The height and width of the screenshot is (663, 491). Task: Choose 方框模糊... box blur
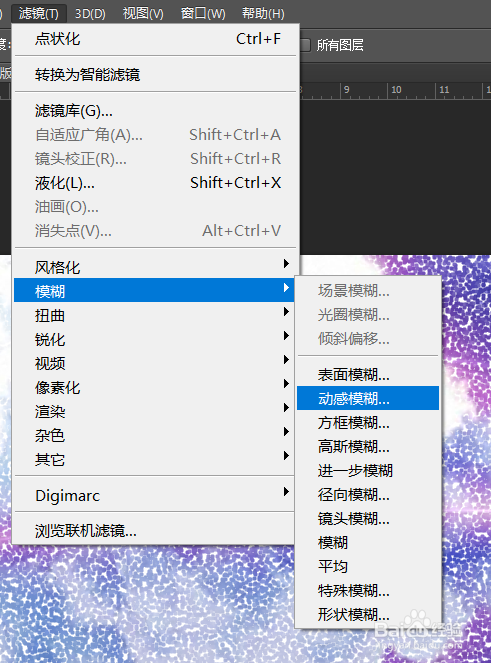point(368,422)
